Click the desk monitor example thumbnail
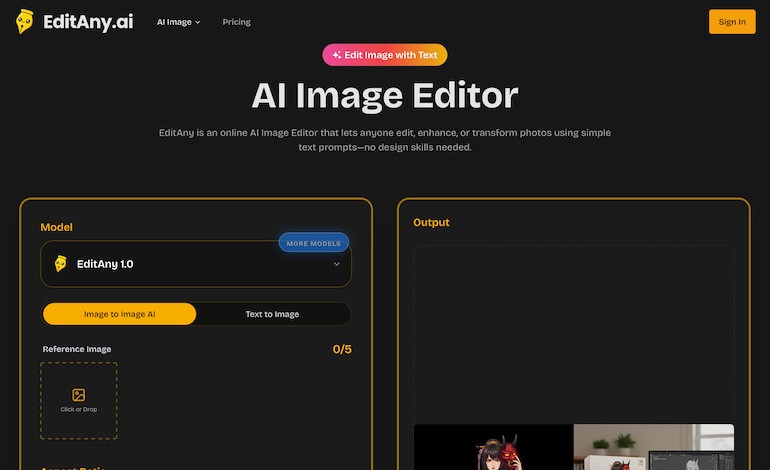Screen dimensions: 770x470 point(654,447)
